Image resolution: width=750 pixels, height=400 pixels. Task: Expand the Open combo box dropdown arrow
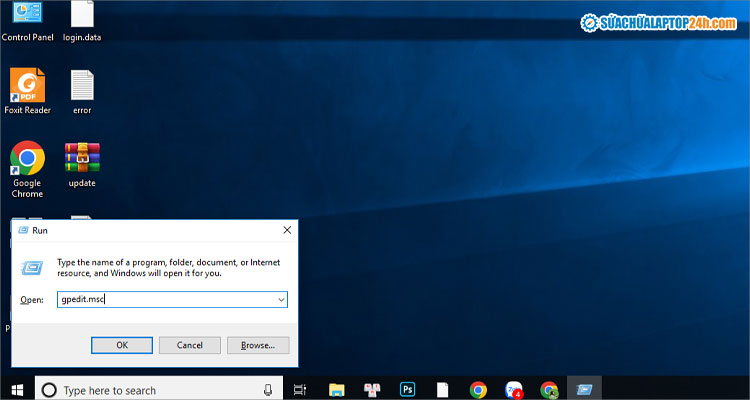280,299
